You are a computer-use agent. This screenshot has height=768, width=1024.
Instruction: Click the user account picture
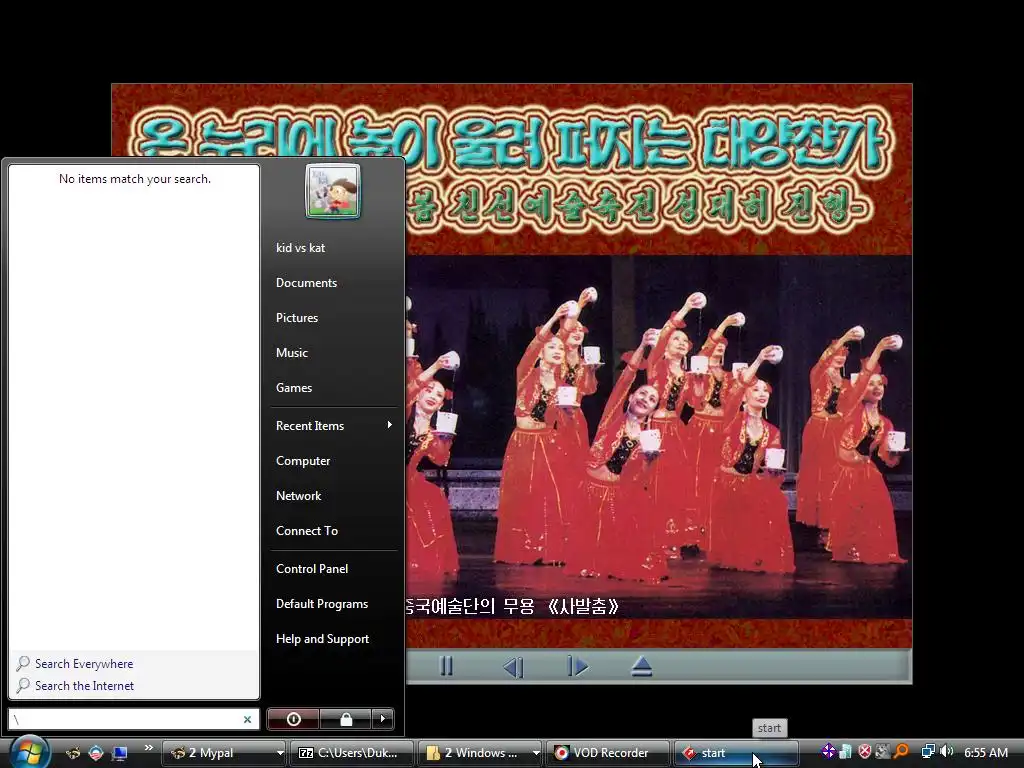(x=332, y=191)
